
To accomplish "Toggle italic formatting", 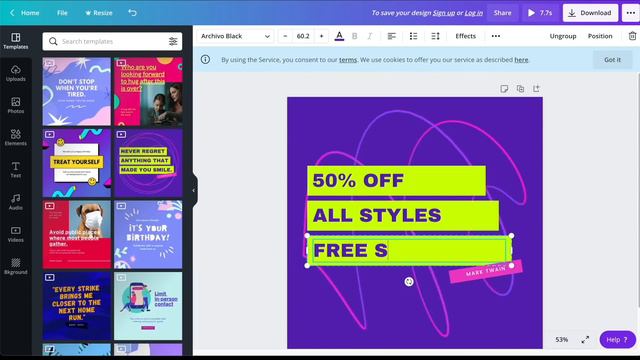I will click(369, 36).
